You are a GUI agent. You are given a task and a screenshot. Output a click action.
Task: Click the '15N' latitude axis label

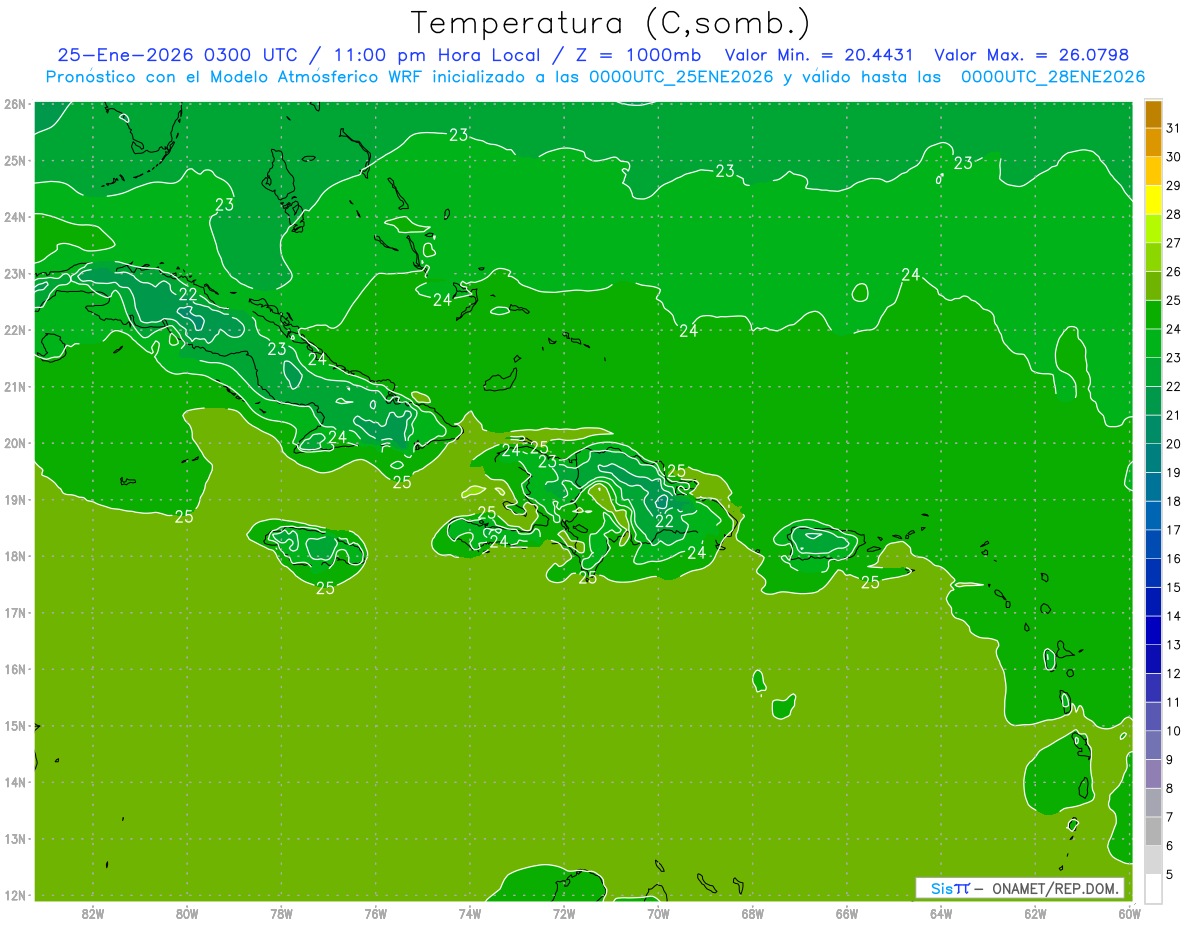[x=15, y=725]
